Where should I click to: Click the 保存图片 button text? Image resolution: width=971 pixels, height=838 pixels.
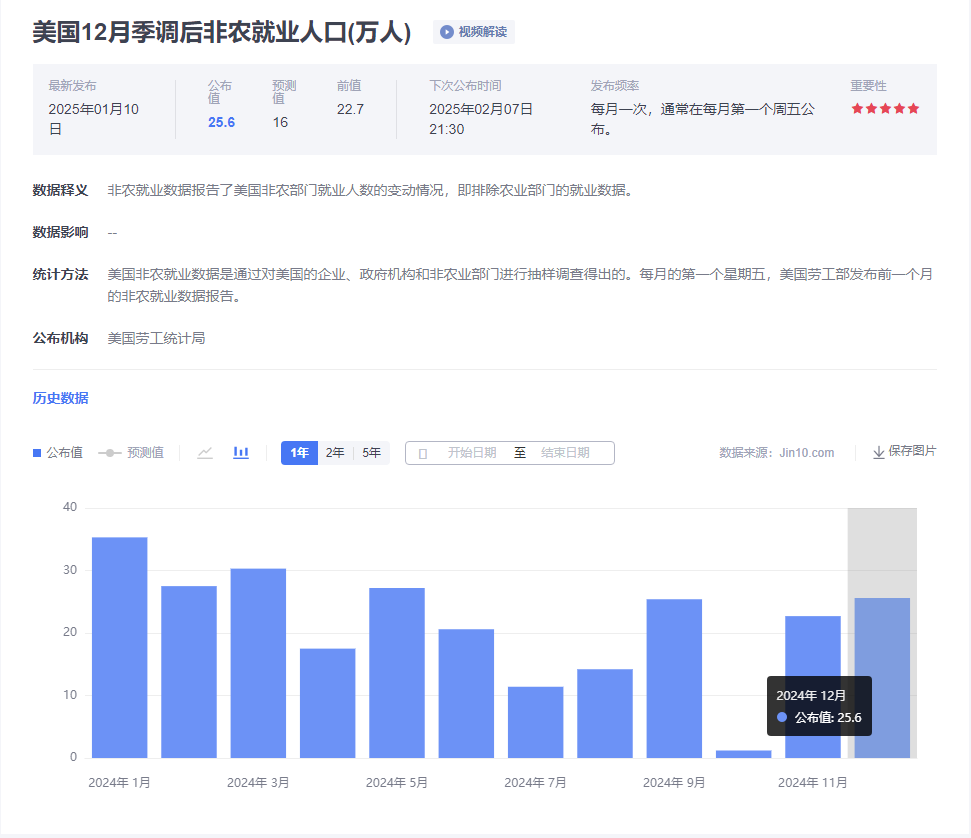point(912,452)
